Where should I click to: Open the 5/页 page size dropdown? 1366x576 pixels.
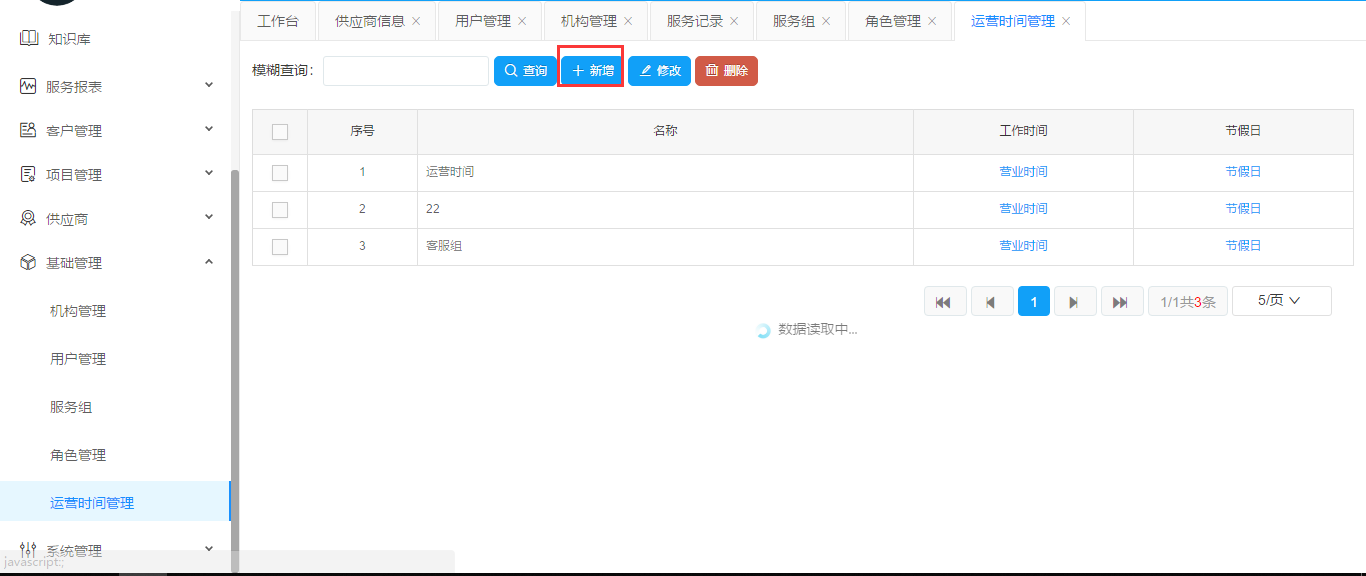(x=1281, y=301)
